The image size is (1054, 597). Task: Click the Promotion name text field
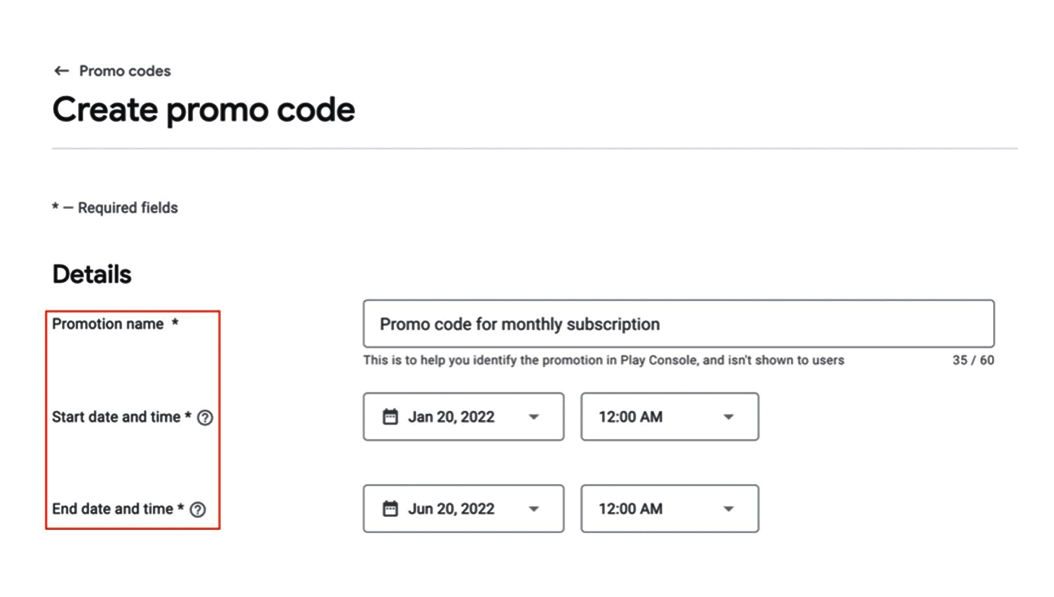[x=678, y=324]
